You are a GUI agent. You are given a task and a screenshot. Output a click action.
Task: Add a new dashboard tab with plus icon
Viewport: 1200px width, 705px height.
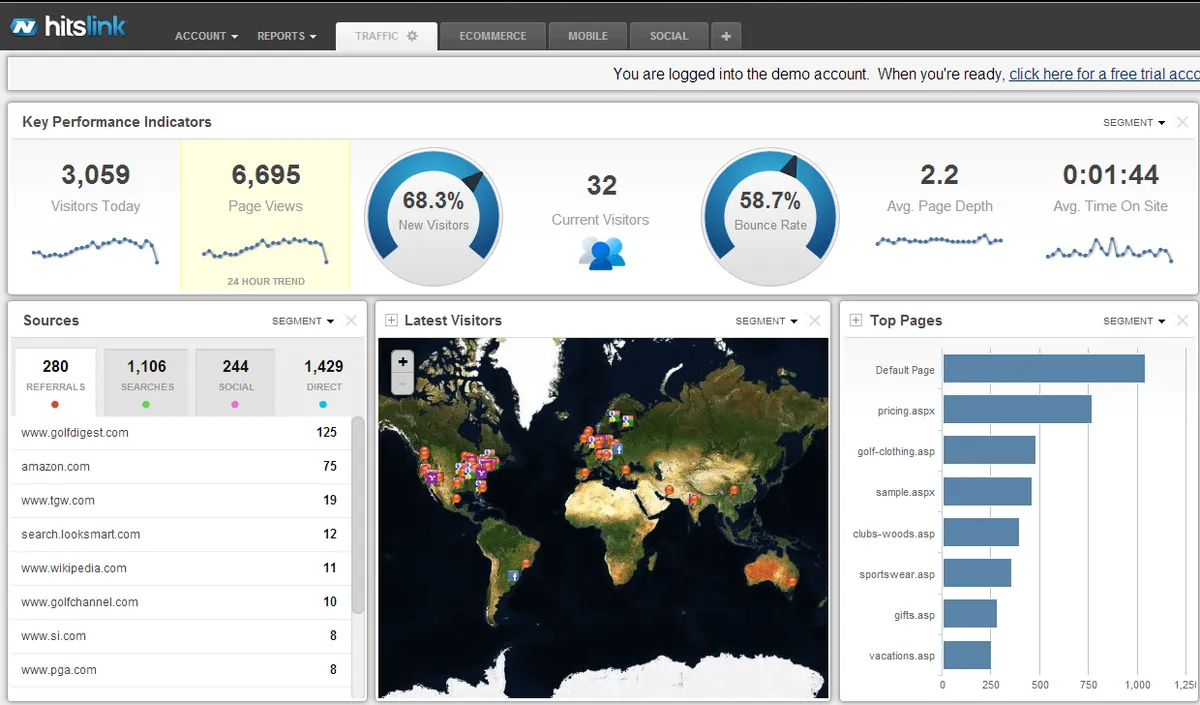point(726,36)
